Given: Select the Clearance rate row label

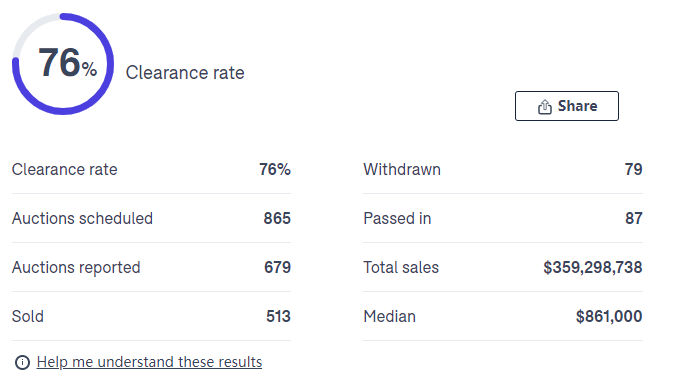Looking at the screenshot, I should (x=65, y=169).
